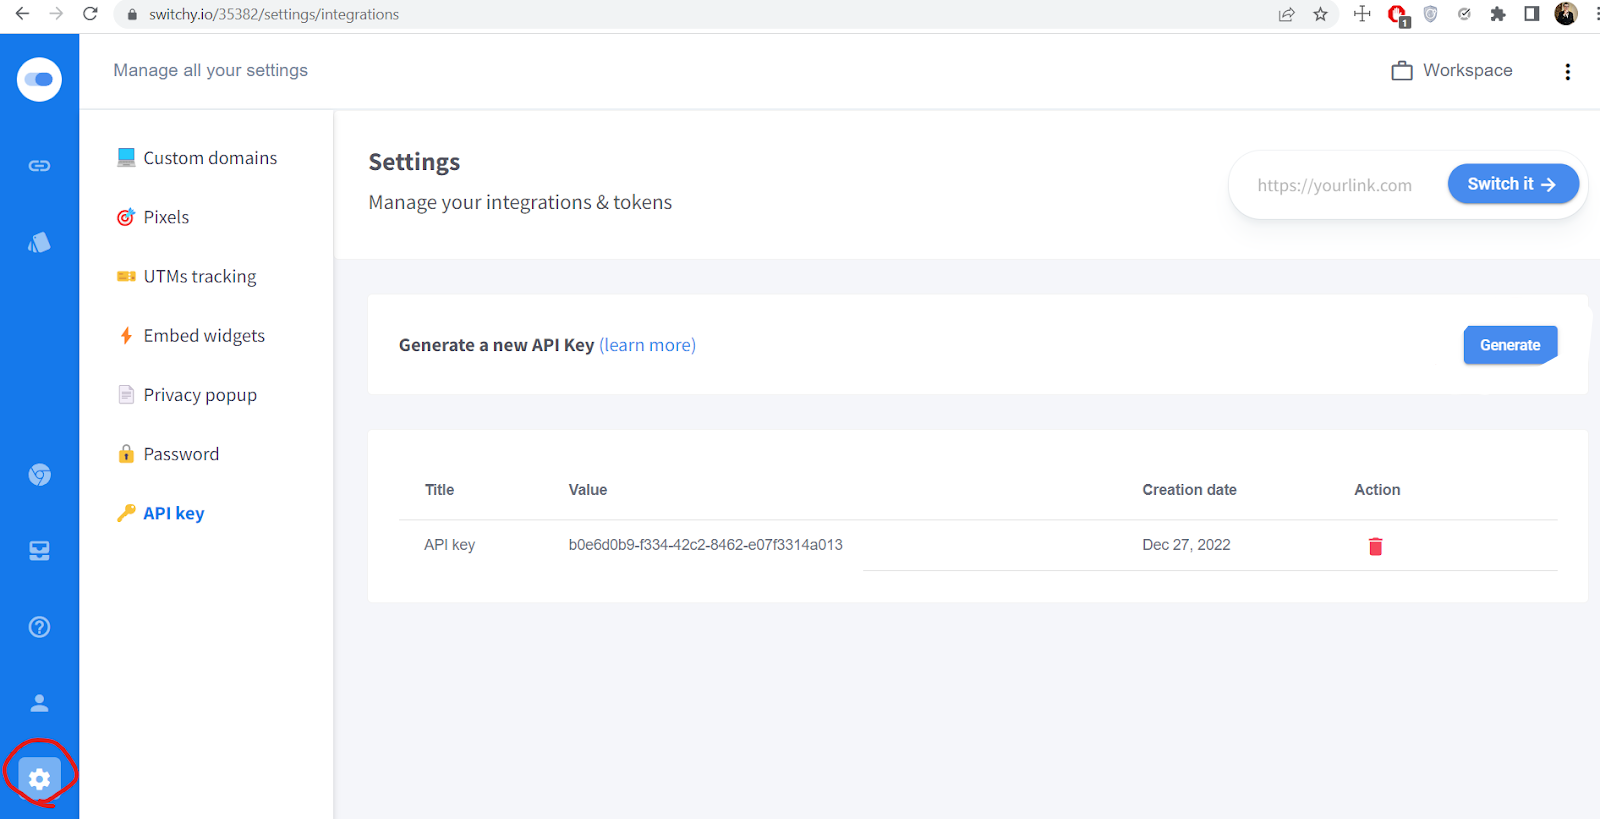Open Custom domains settings
Screen dimensions: 1600x819
[197, 158]
